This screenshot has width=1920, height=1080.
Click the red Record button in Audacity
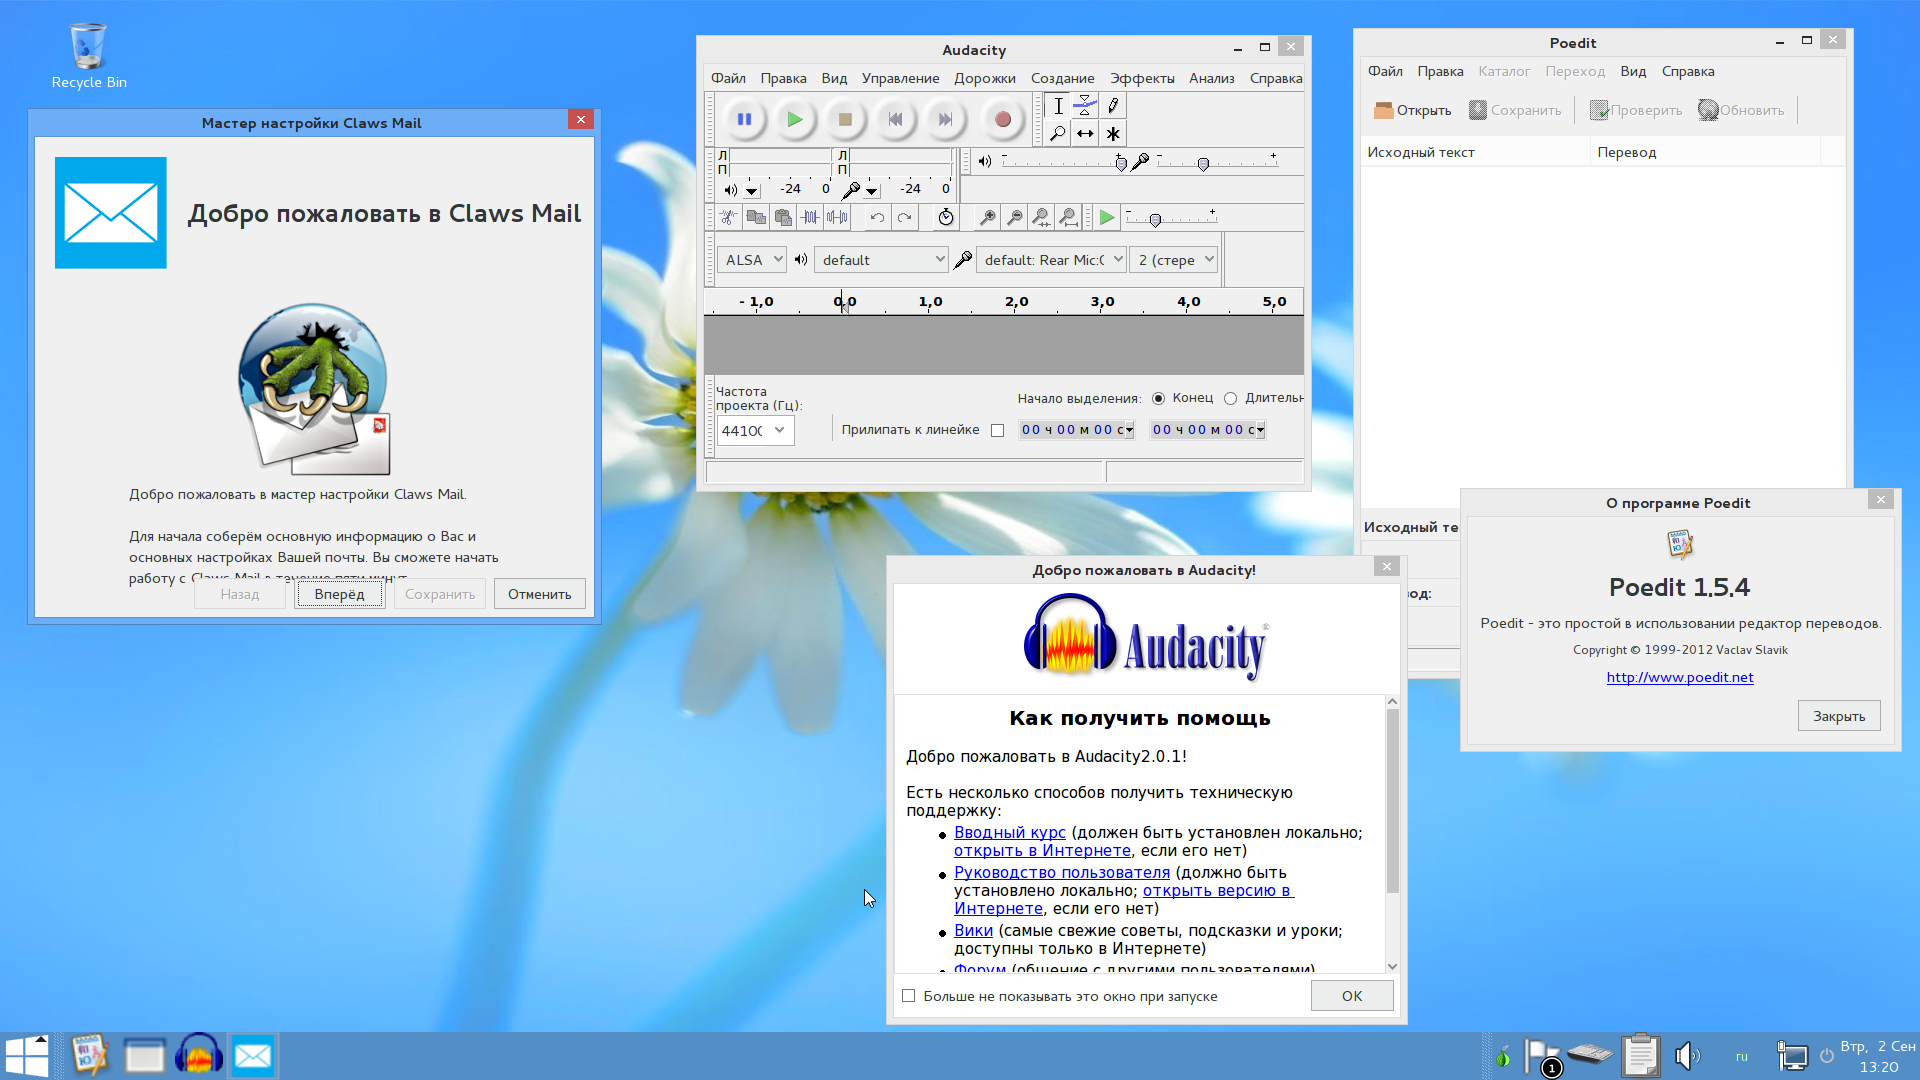pos(1003,119)
